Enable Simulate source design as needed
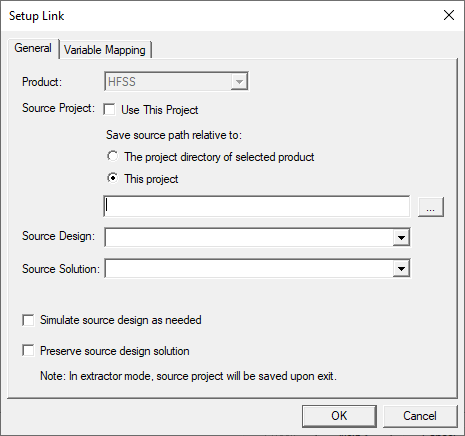Image resolution: width=465 pixels, height=436 pixels. tap(28, 320)
